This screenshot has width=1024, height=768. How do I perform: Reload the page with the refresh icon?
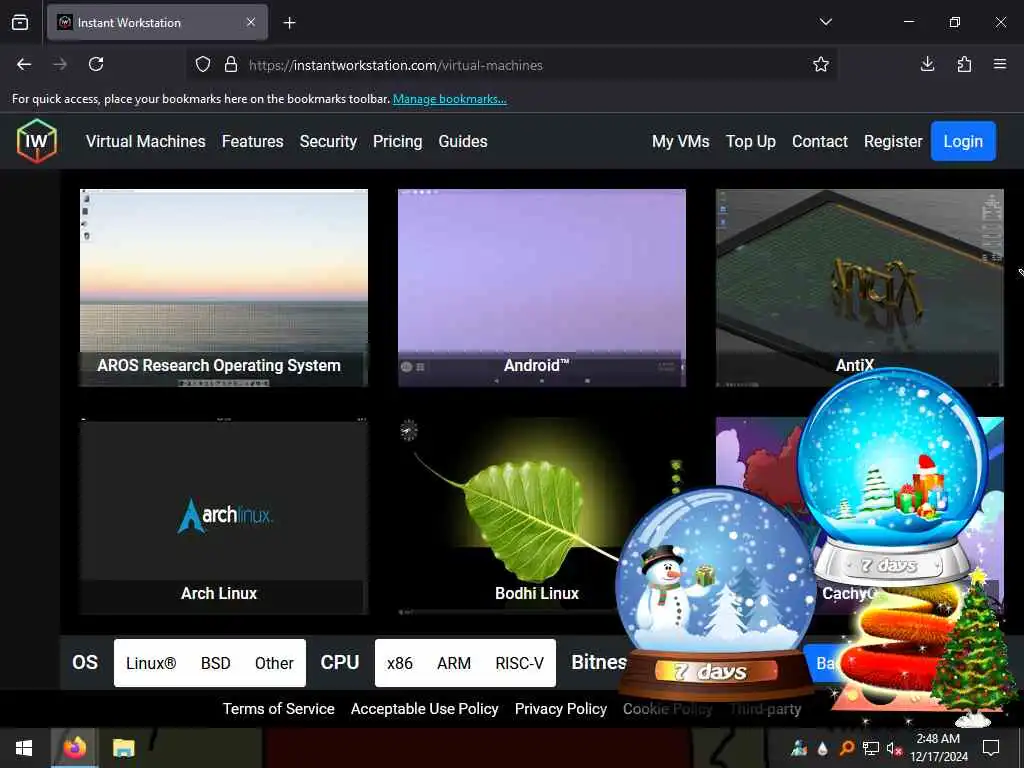point(96,64)
